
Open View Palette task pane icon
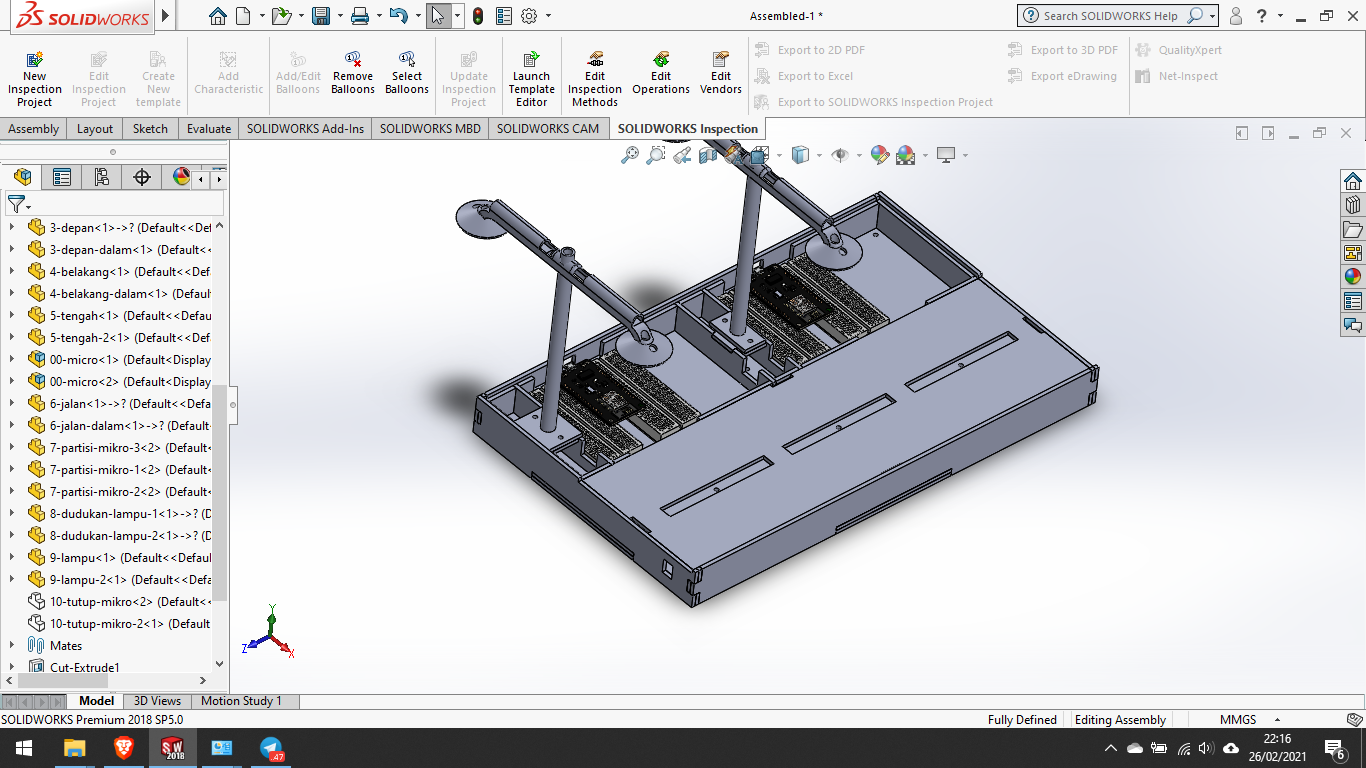[1353, 253]
